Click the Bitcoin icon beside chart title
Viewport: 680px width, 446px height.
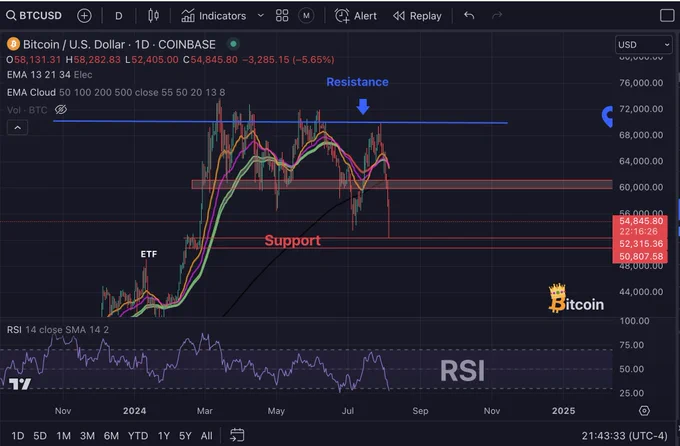13,44
